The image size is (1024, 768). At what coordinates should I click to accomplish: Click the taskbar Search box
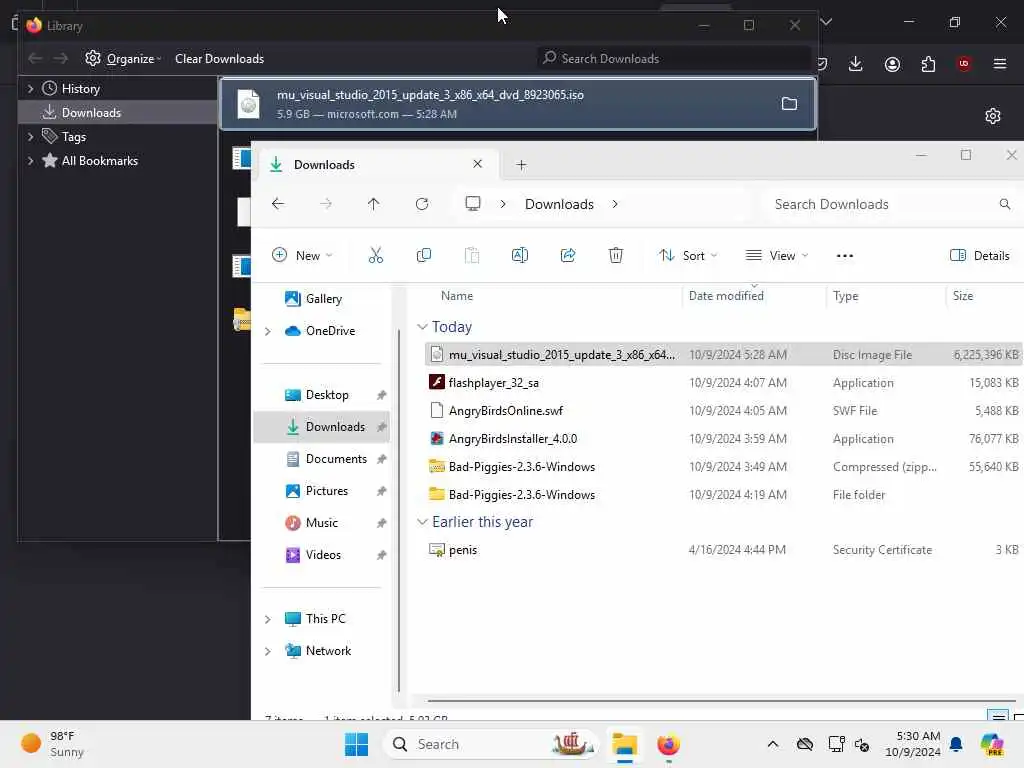click(x=491, y=744)
